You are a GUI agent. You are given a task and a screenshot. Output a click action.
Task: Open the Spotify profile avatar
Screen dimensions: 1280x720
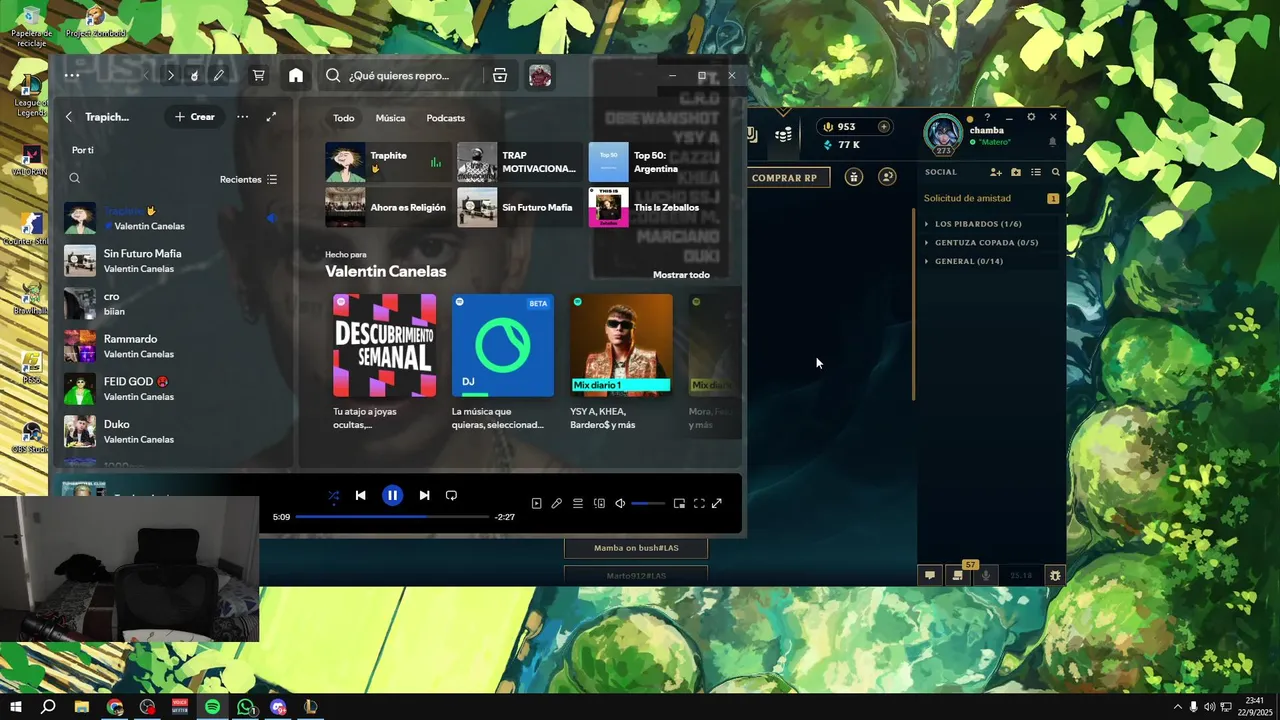click(540, 75)
